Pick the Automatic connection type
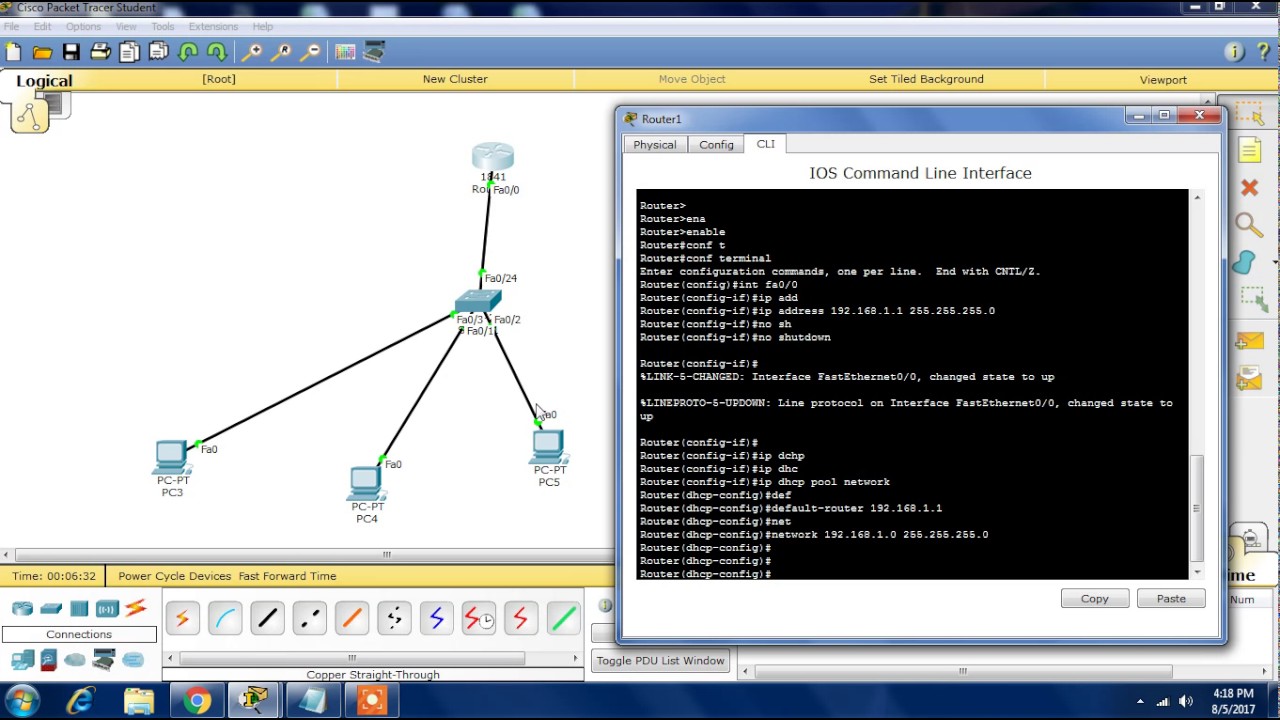 pyautogui.click(x=182, y=619)
